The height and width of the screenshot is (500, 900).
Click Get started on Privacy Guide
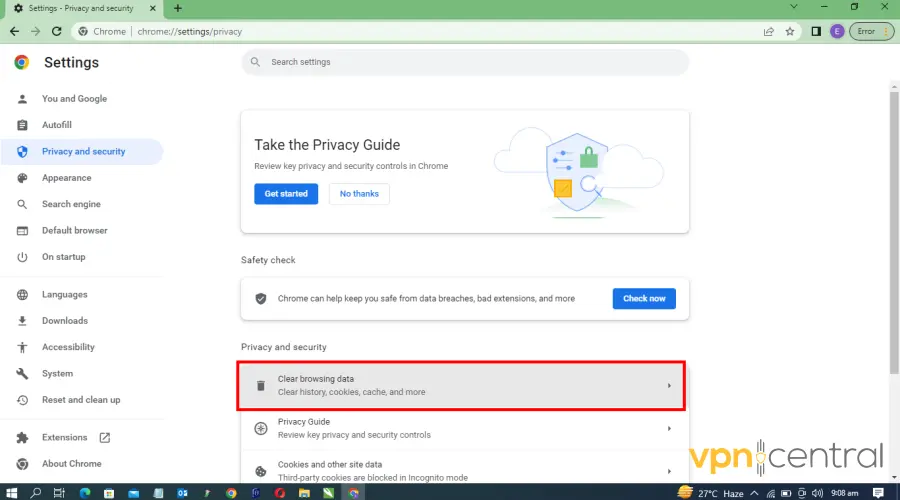point(286,194)
